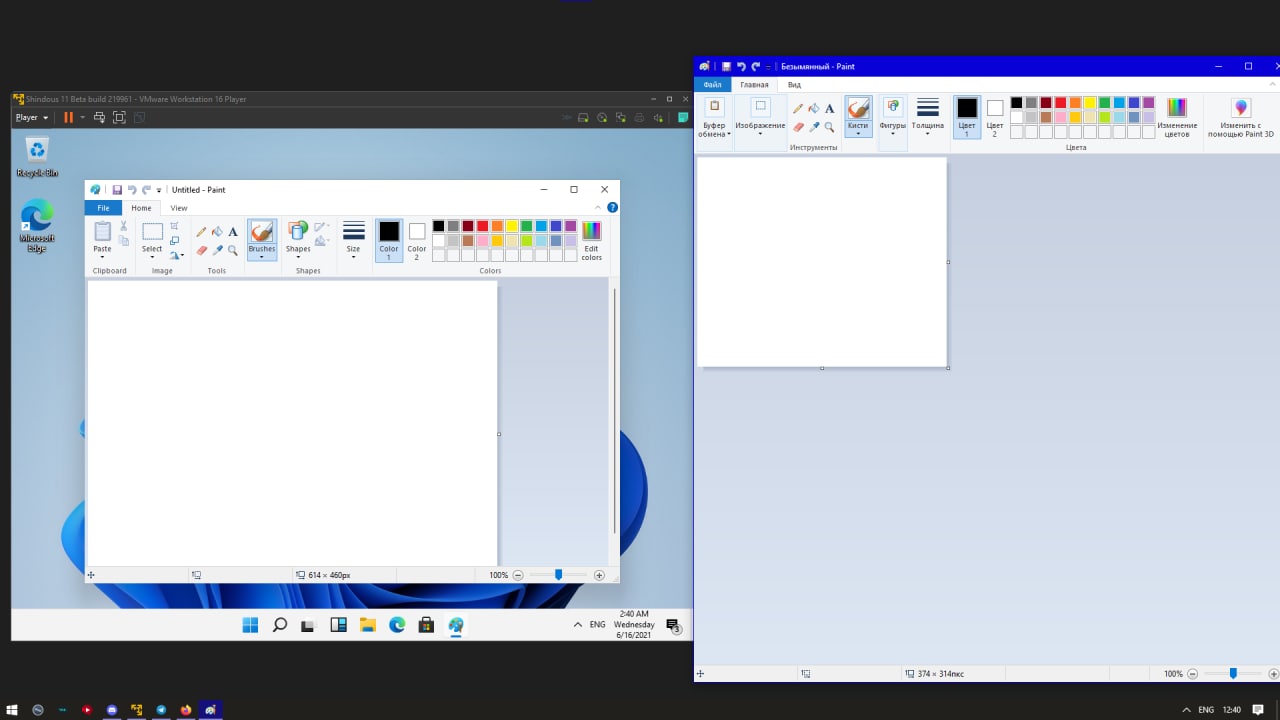Open Search on VM taskbar

point(280,625)
